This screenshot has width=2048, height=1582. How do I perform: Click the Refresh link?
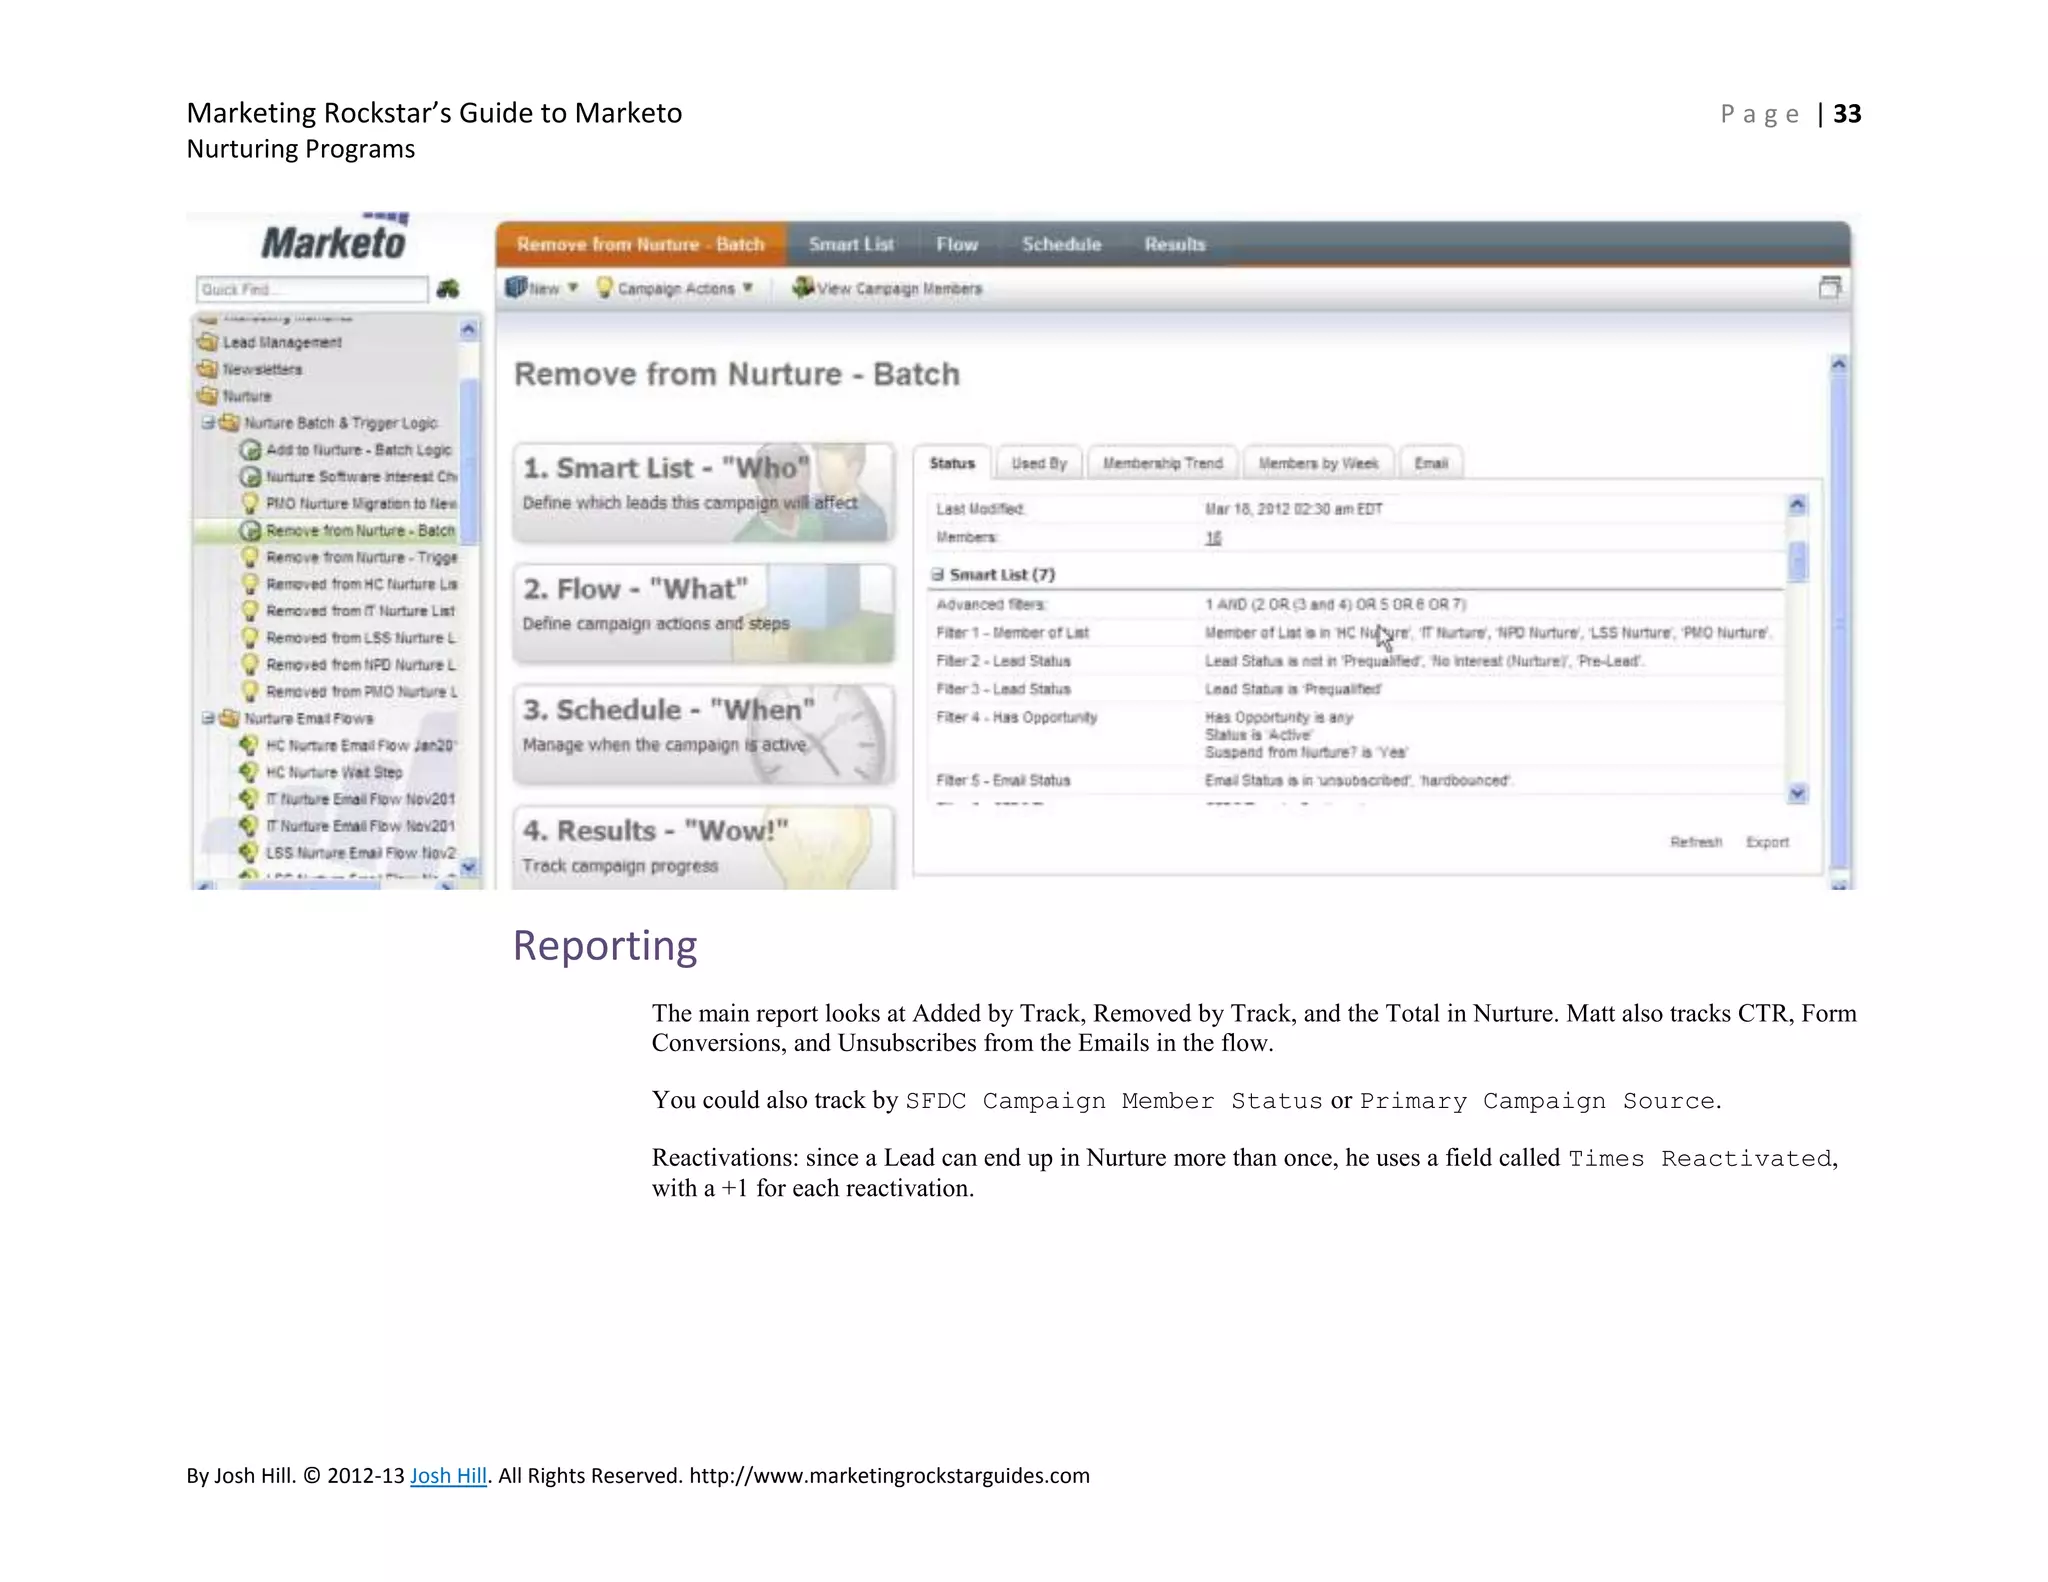click(1696, 842)
